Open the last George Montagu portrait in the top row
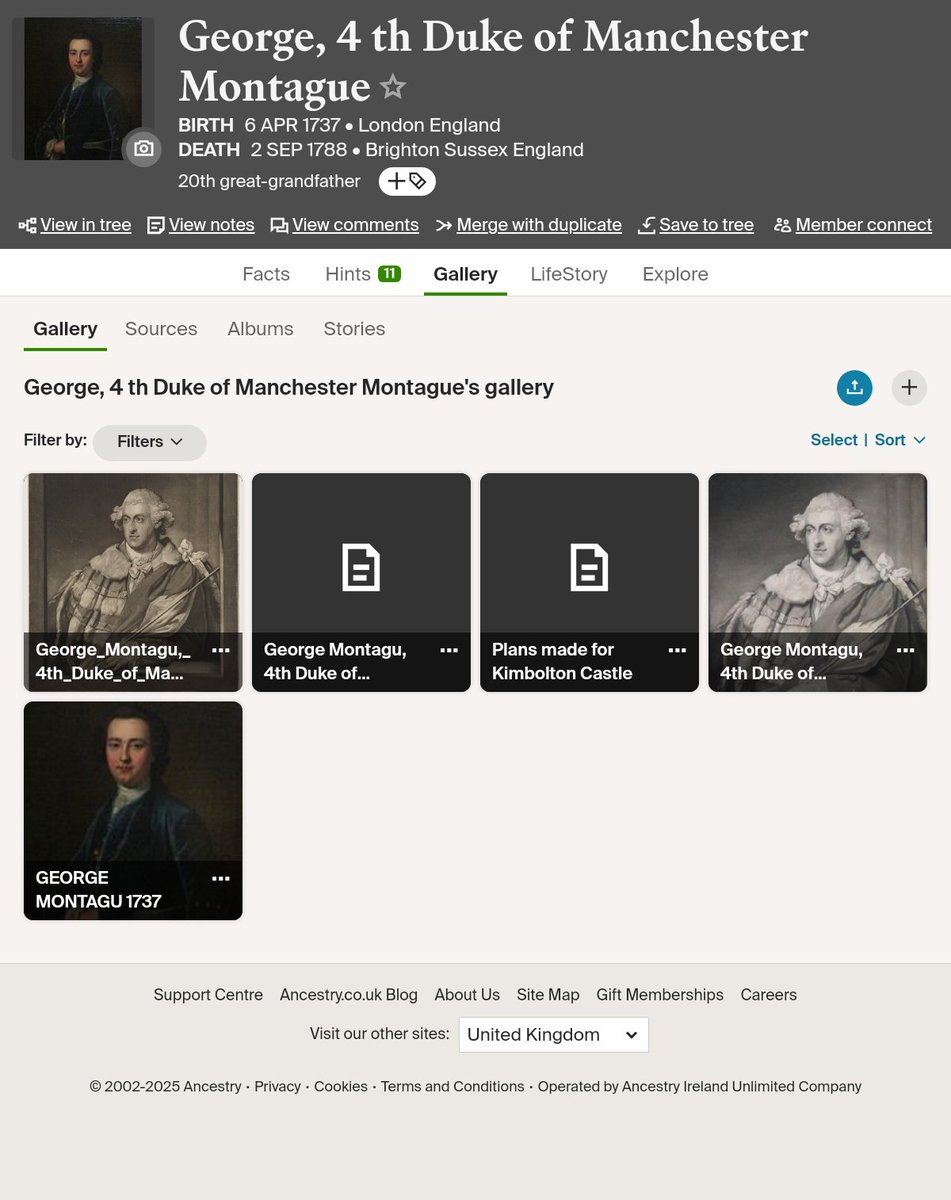The width and height of the screenshot is (951, 1200). point(818,582)
